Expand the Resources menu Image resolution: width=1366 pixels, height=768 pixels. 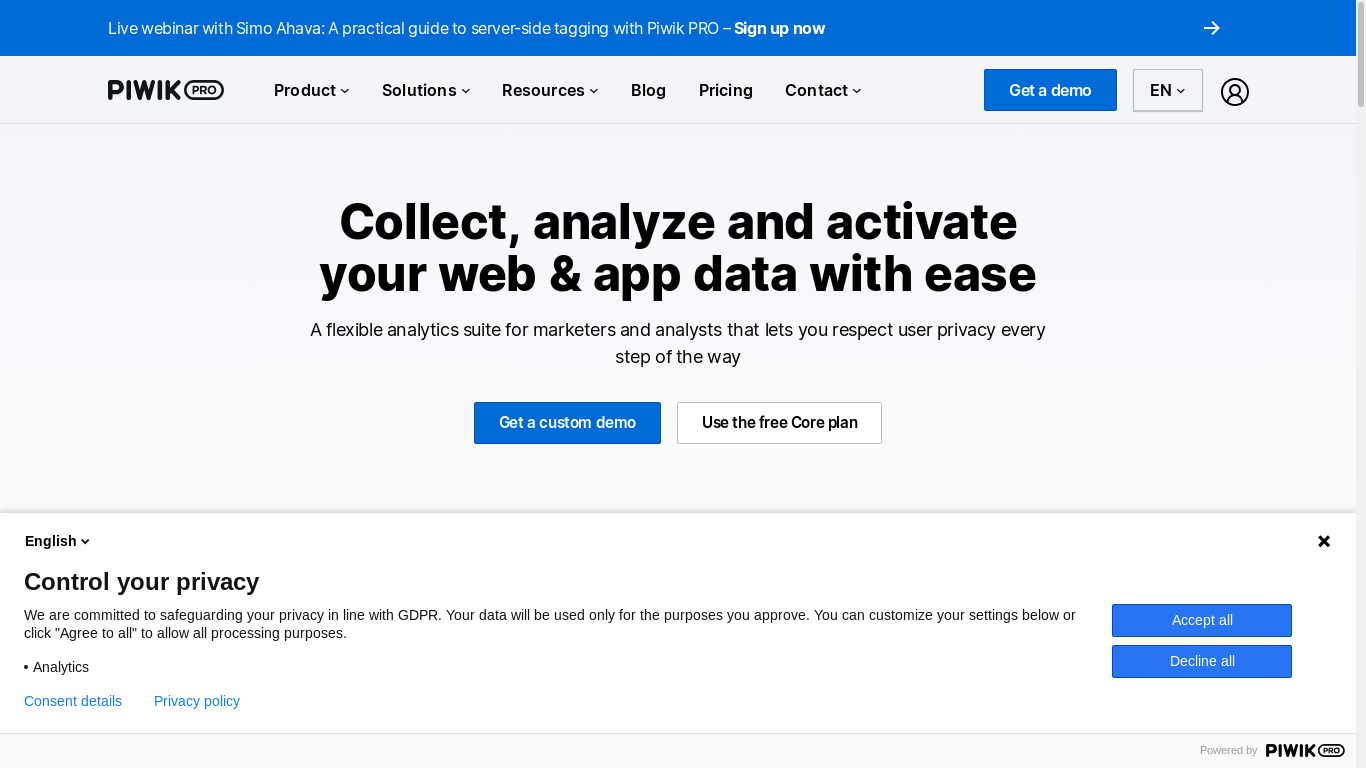(x=550, y=90)
